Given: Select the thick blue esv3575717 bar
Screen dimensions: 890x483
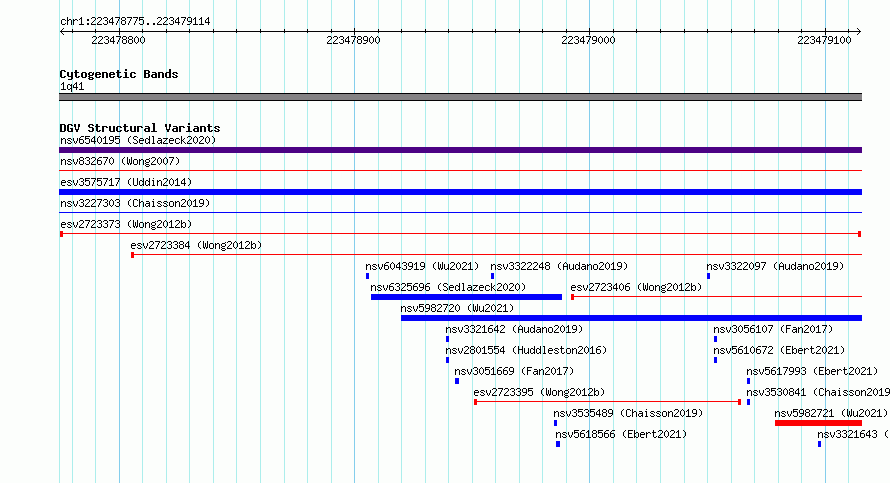Looking at the screenshot, I should (460, 192).
